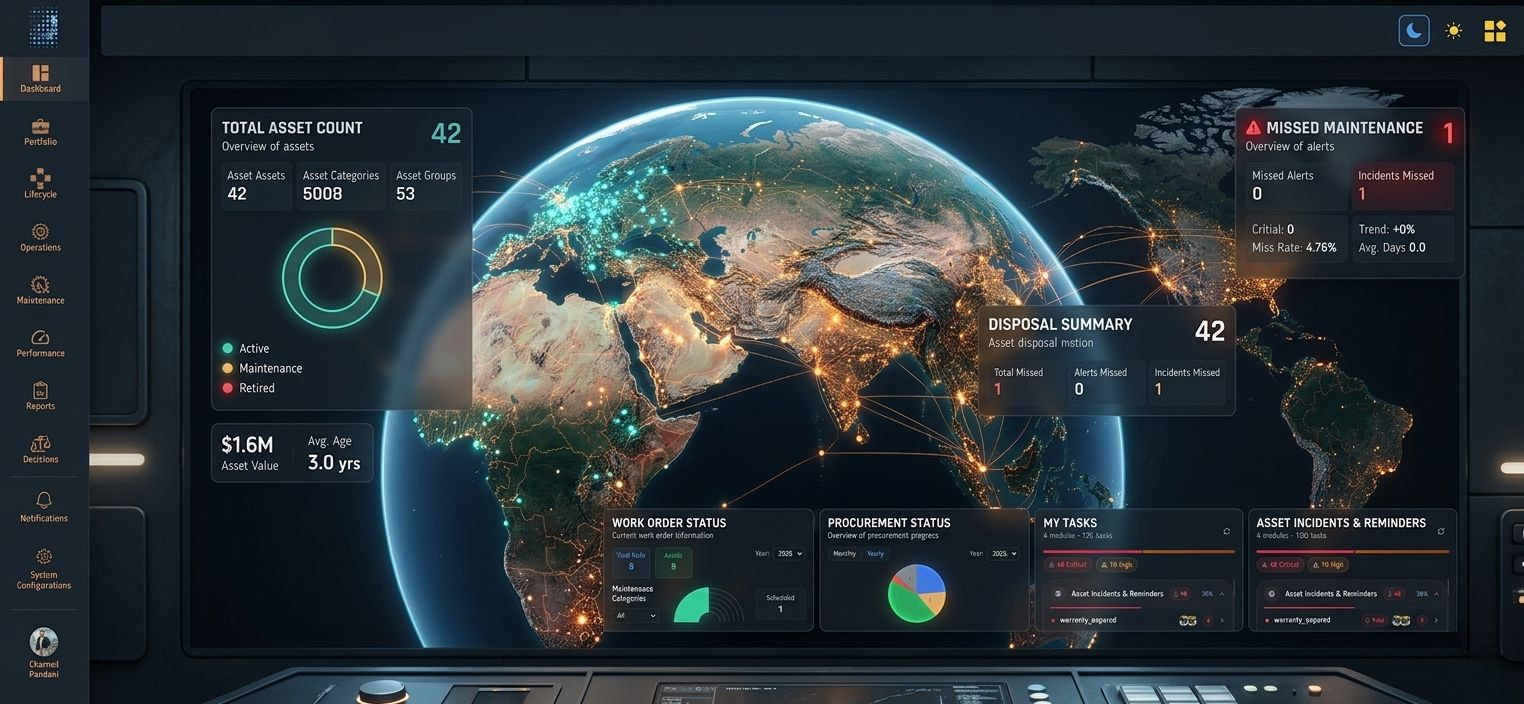Image resolution: width=1524 pixels, height=704 pixels.
Task: Select the Yearly tab in Procurement Status
Action: point(876,553)
